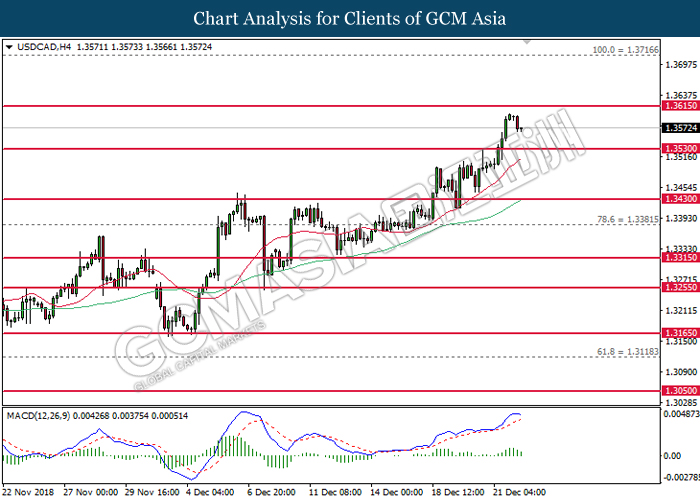This screenshot has width=700, height=500.
Task: Click Fibonacci label 78.6 = 1.33815
Action: coord(628,219)
